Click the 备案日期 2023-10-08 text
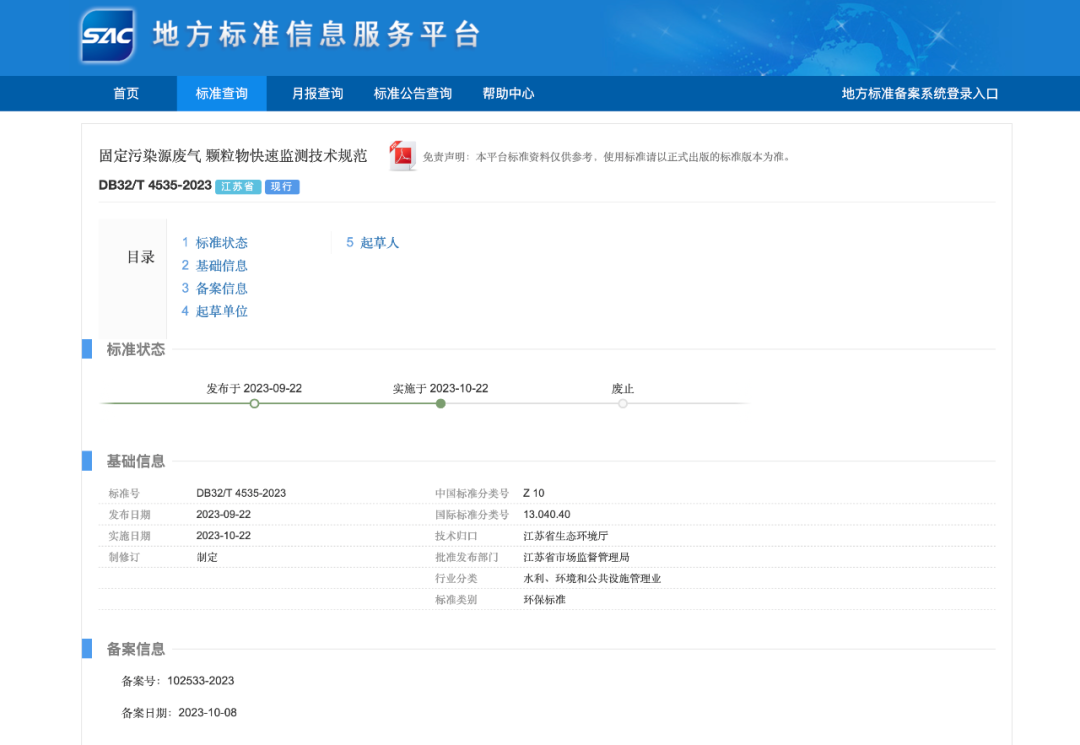The height and width of the screenshot is (745, 1080). (x=179, y=713)
